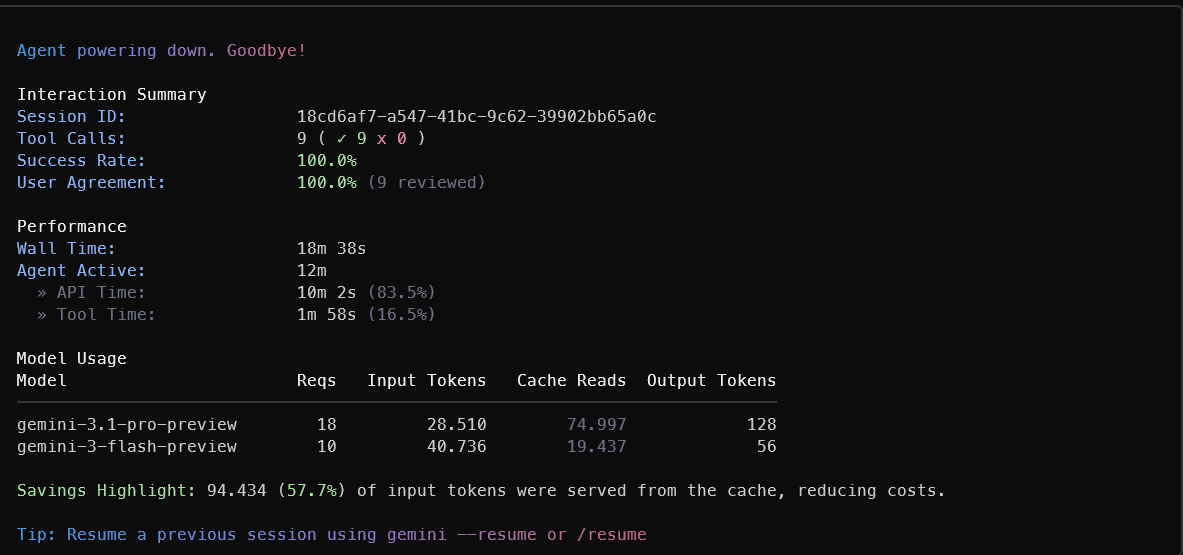This screenshot has width=1183, height=555.
Task: Select session ID value 18cd6af7-a547-41bc-9c62-39902bb65a0c
Action: (477, 117)
